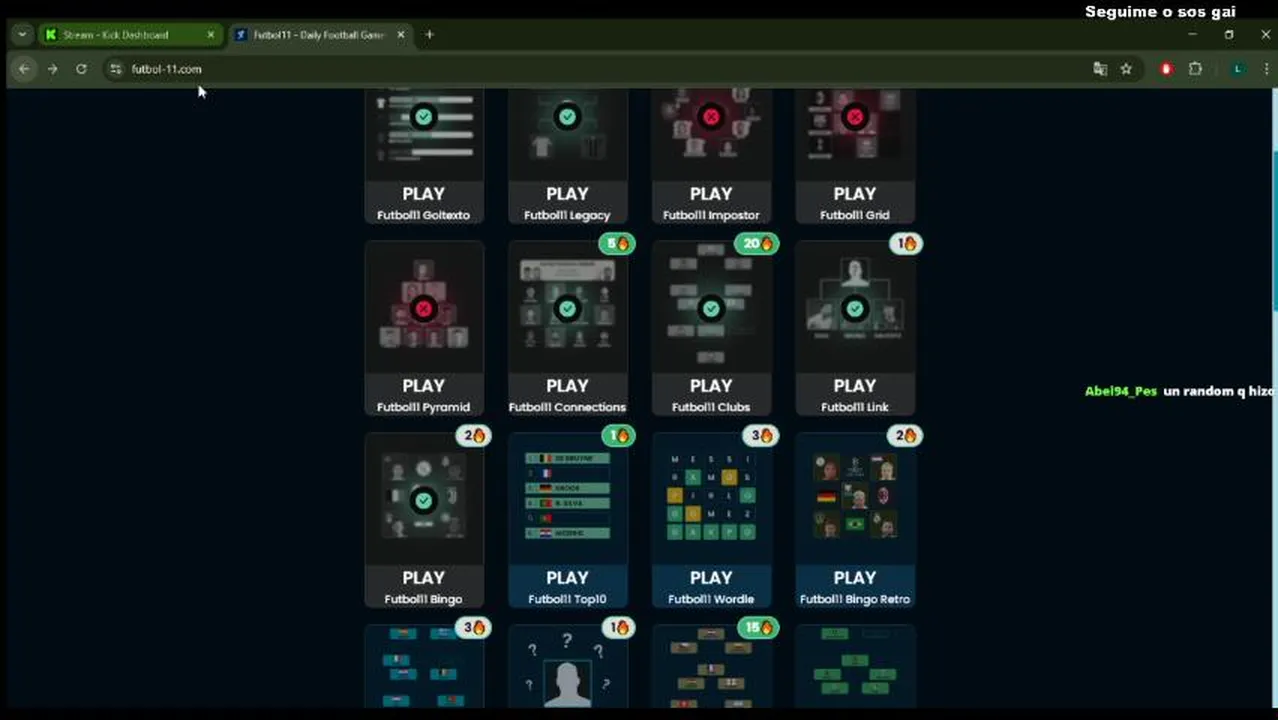The width and height of the screenshot is (1278, 720).
Task: Open the Futbol11 Pyramid thumbnail
Action: pos(424,308)
